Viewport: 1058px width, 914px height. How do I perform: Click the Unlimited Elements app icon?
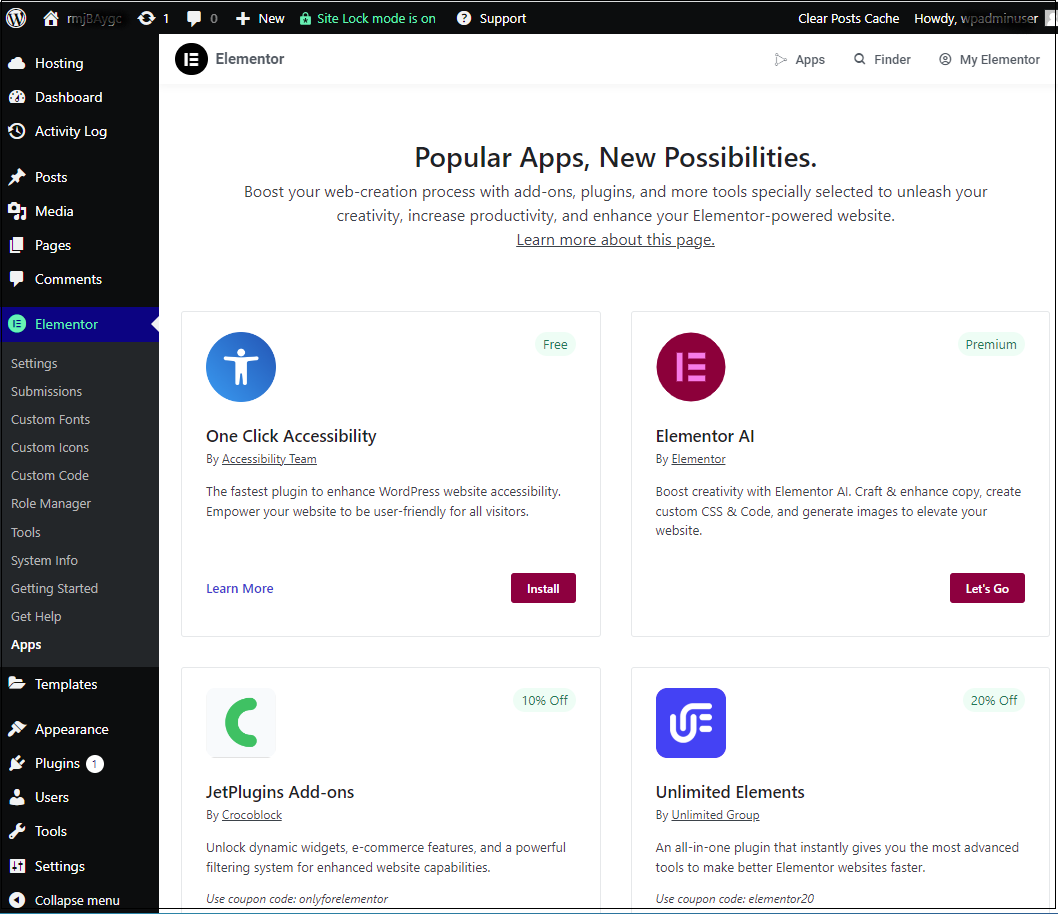pos(690,722)
